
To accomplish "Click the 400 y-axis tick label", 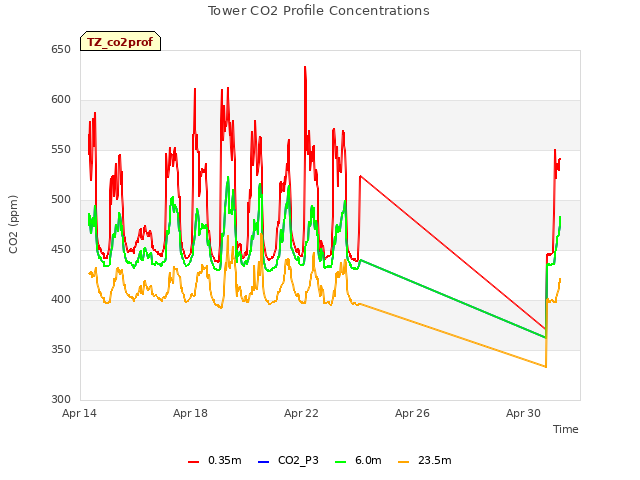I will 61,300.
